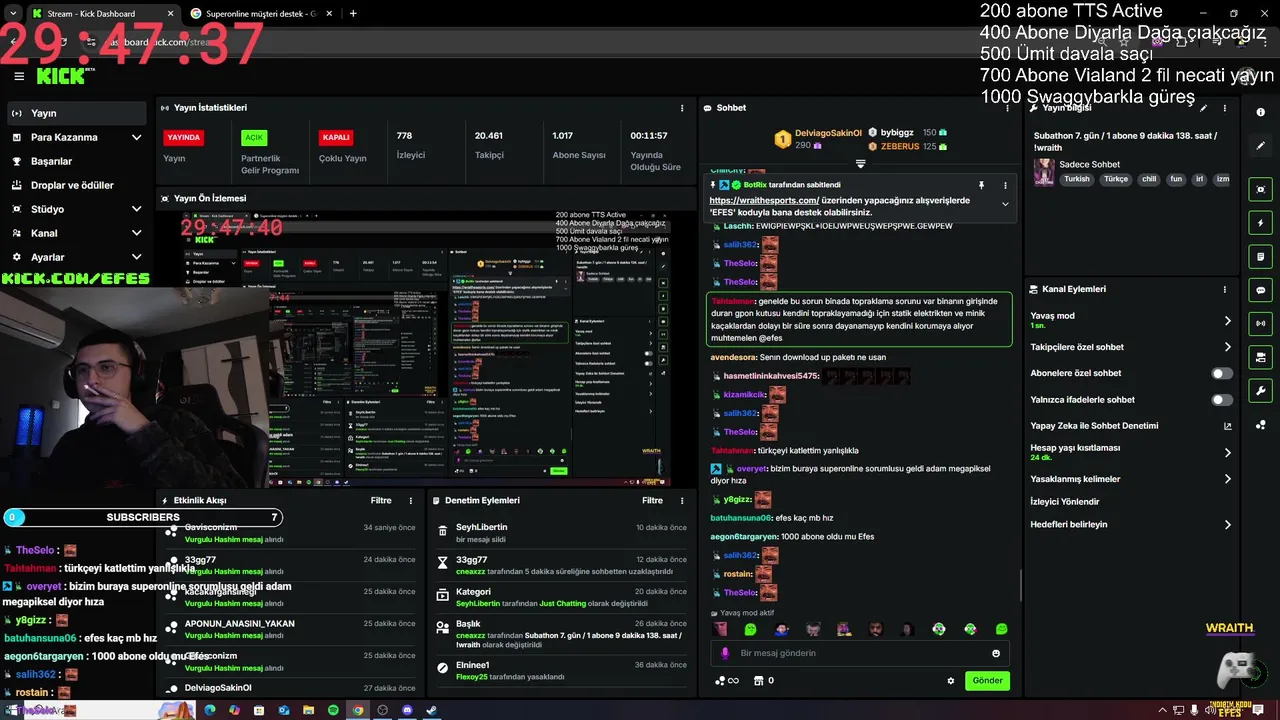Click the green Gönder send button
Viewport: 1280px width, 720px height.
tap(987, 681)
